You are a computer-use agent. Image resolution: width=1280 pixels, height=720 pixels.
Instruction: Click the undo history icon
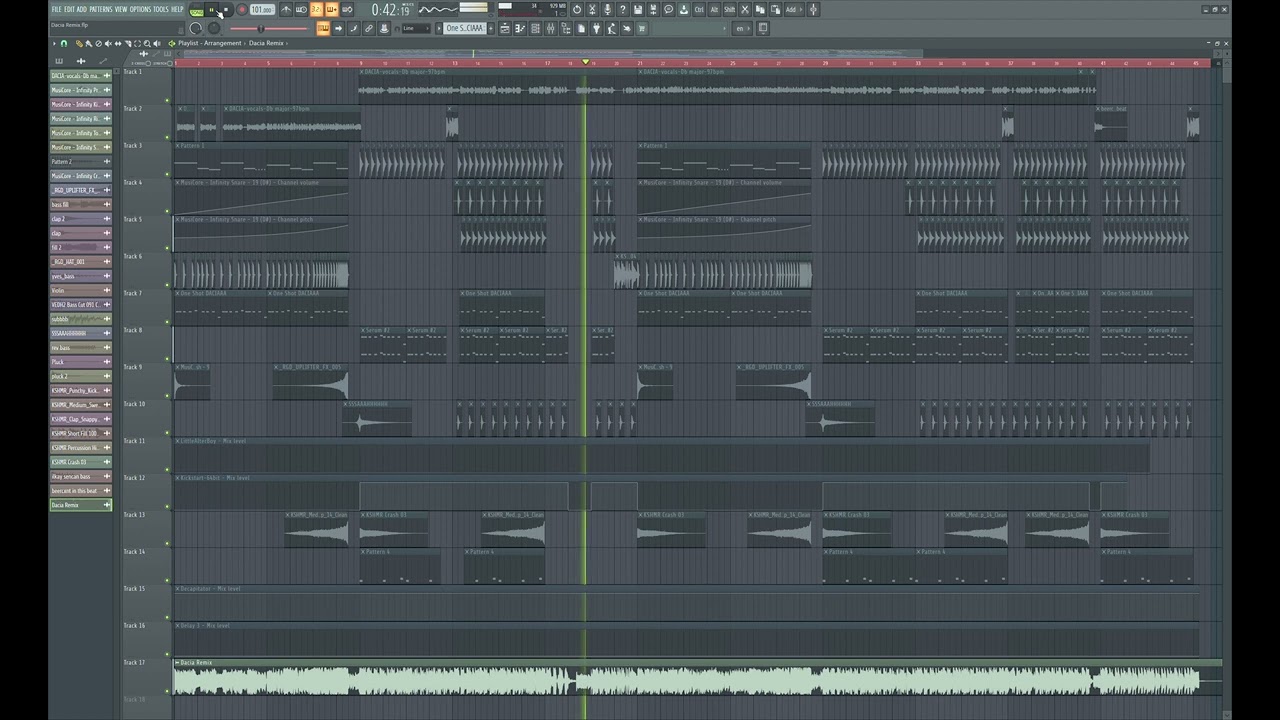point(577,10)
